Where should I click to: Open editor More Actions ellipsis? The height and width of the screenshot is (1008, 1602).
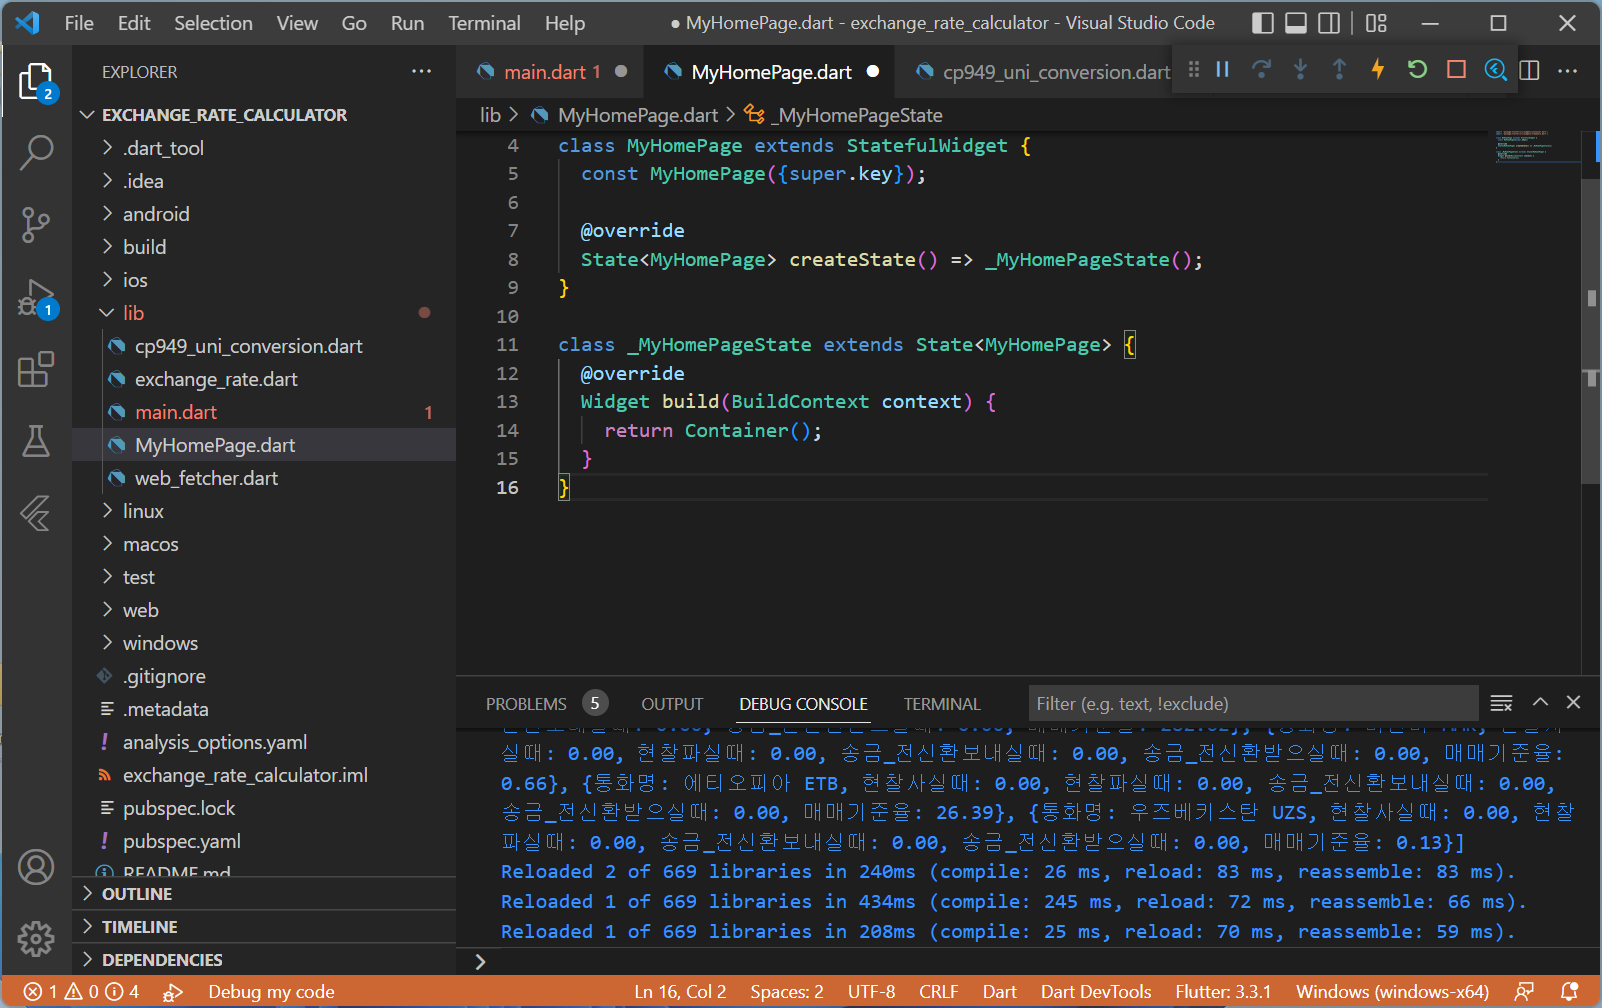1568,70
